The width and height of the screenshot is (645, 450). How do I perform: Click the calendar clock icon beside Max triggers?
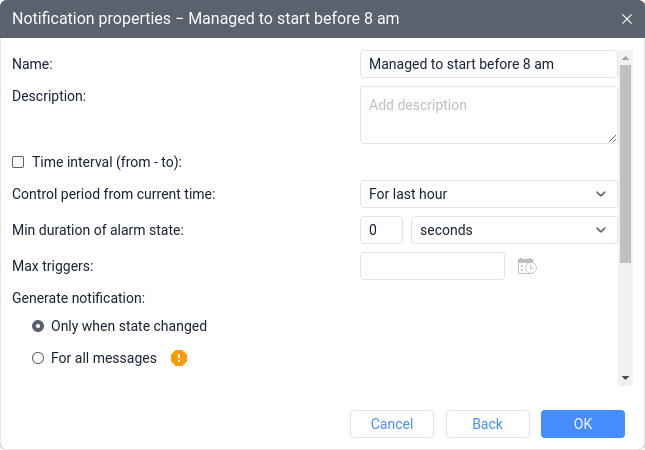coord(527,266)
